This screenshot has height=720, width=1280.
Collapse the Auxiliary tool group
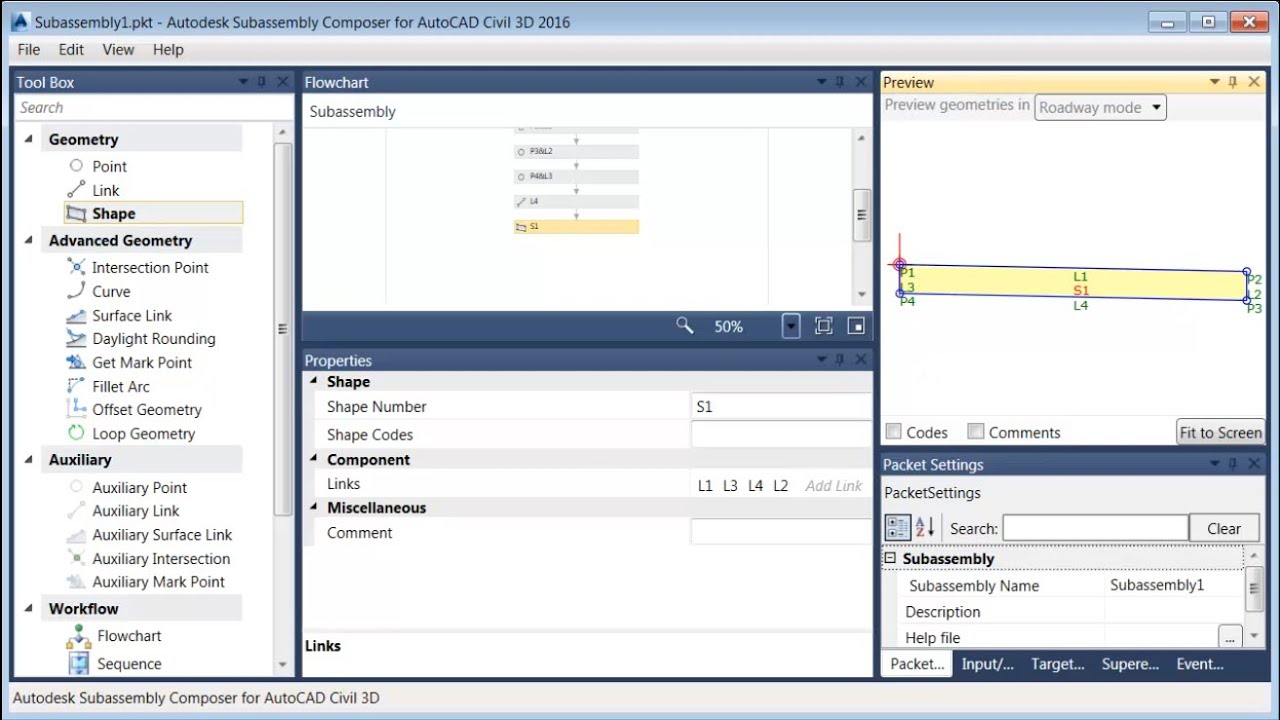coord(28,460)
